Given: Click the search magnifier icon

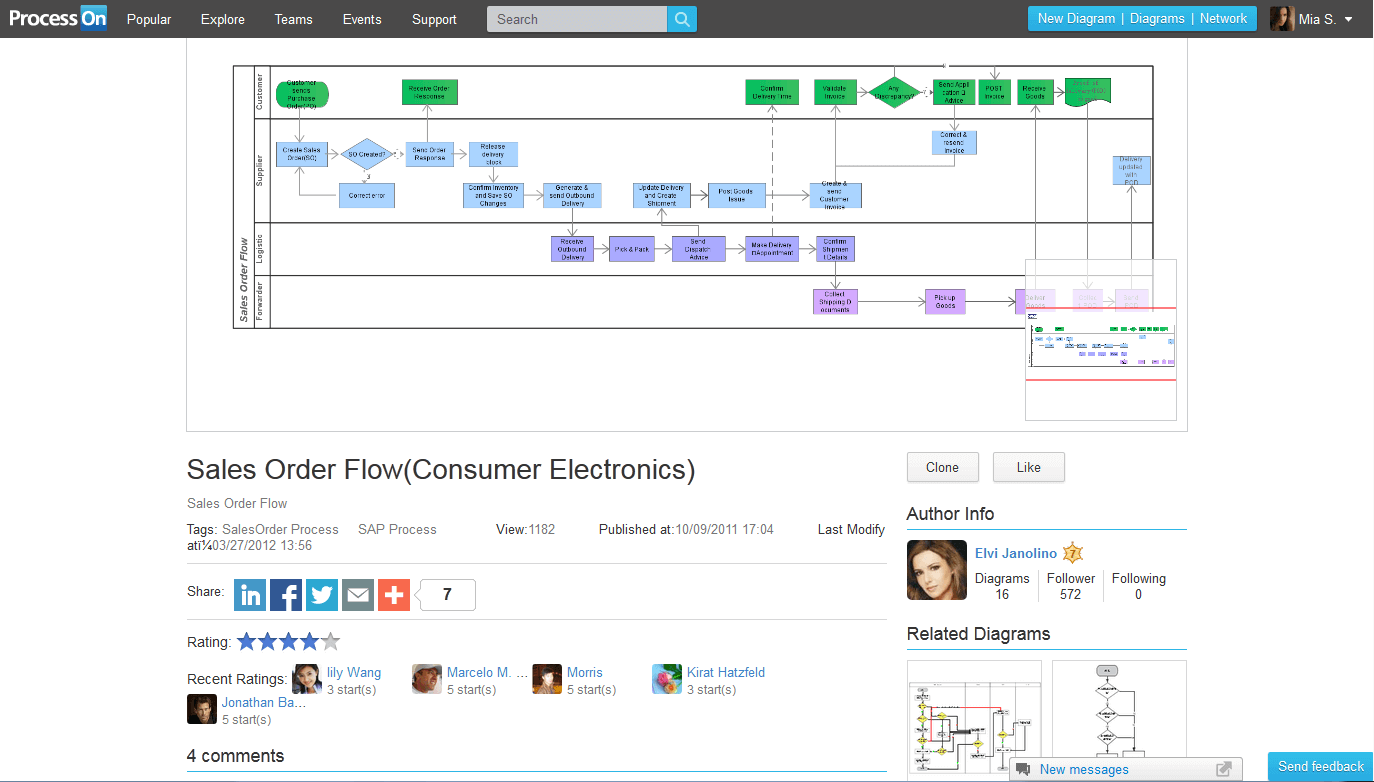Looking at the screenshot, I should pyautogui.click(x=682, y=18).
